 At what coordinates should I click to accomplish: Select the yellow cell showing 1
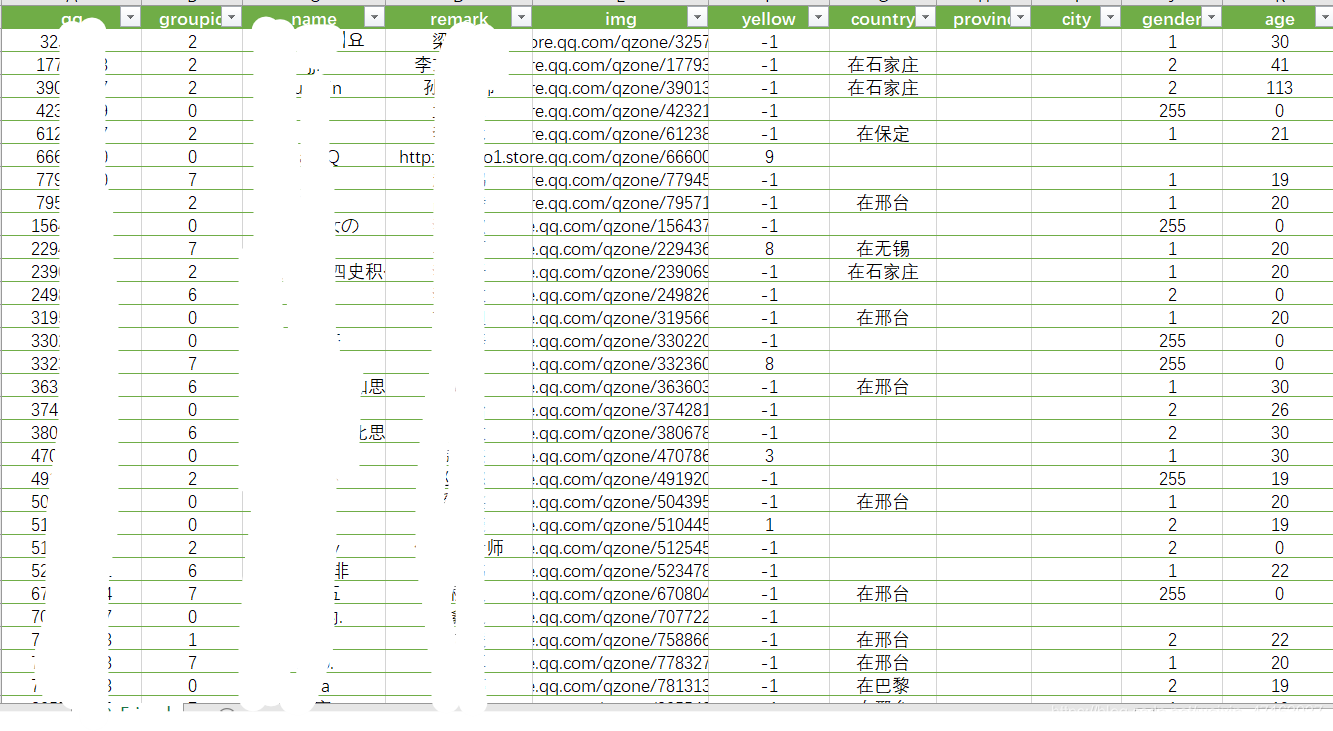[769, 525]
